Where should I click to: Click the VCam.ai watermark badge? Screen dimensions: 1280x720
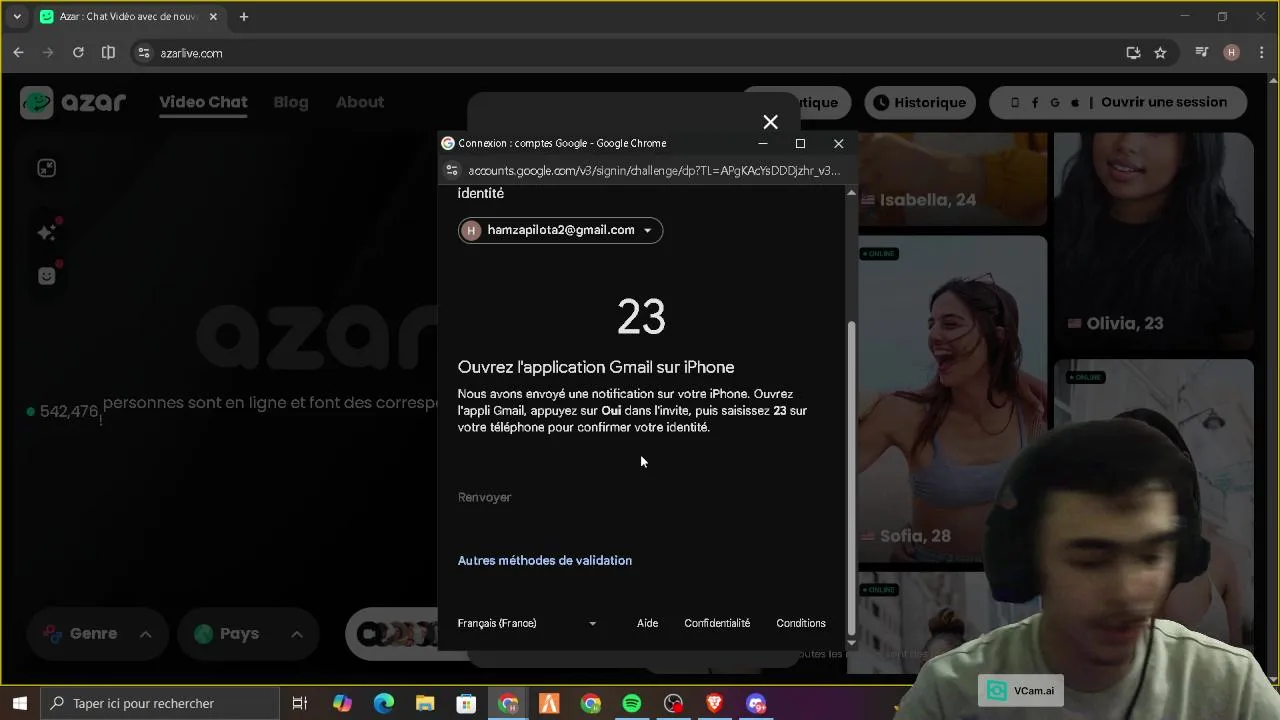(1021, 691)
